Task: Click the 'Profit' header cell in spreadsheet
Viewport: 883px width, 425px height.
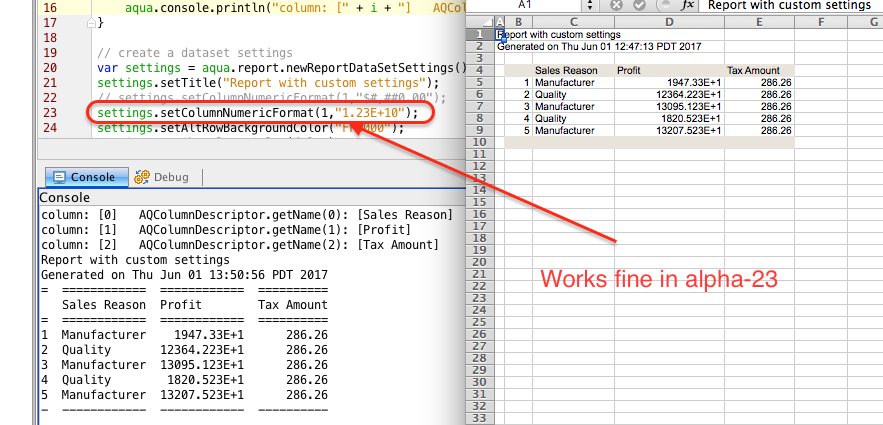Action: (669, 70)
